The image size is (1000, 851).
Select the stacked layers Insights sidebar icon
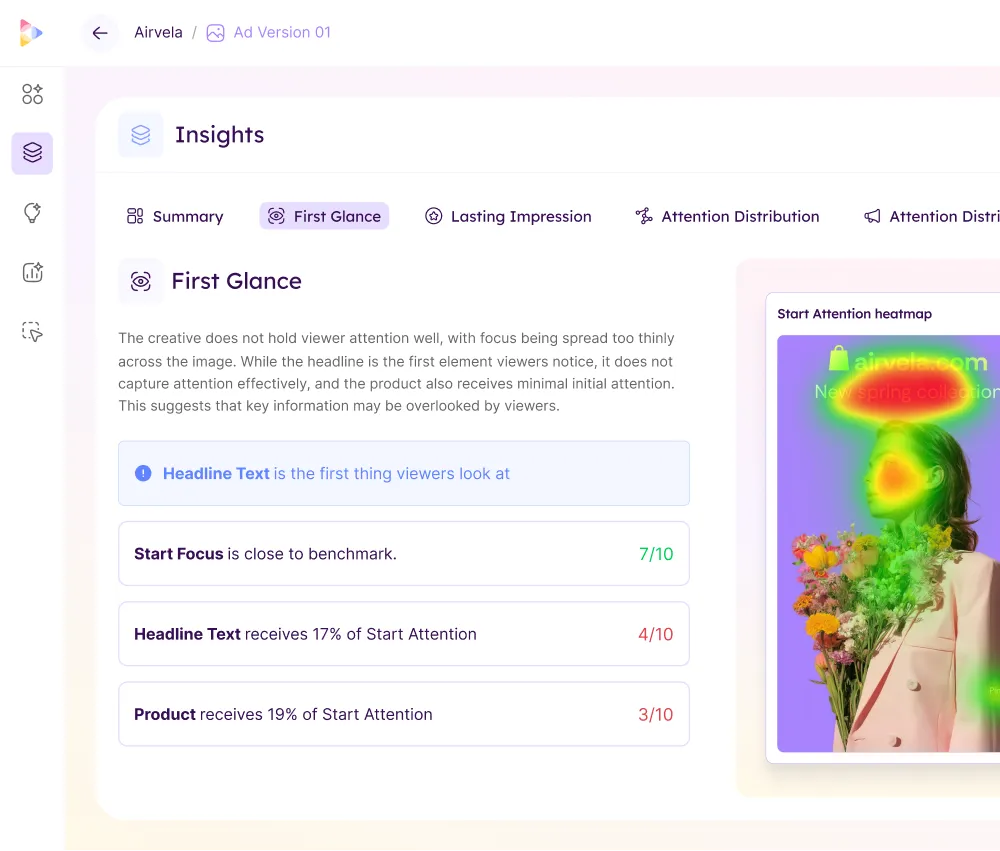(x=32, y=153)
